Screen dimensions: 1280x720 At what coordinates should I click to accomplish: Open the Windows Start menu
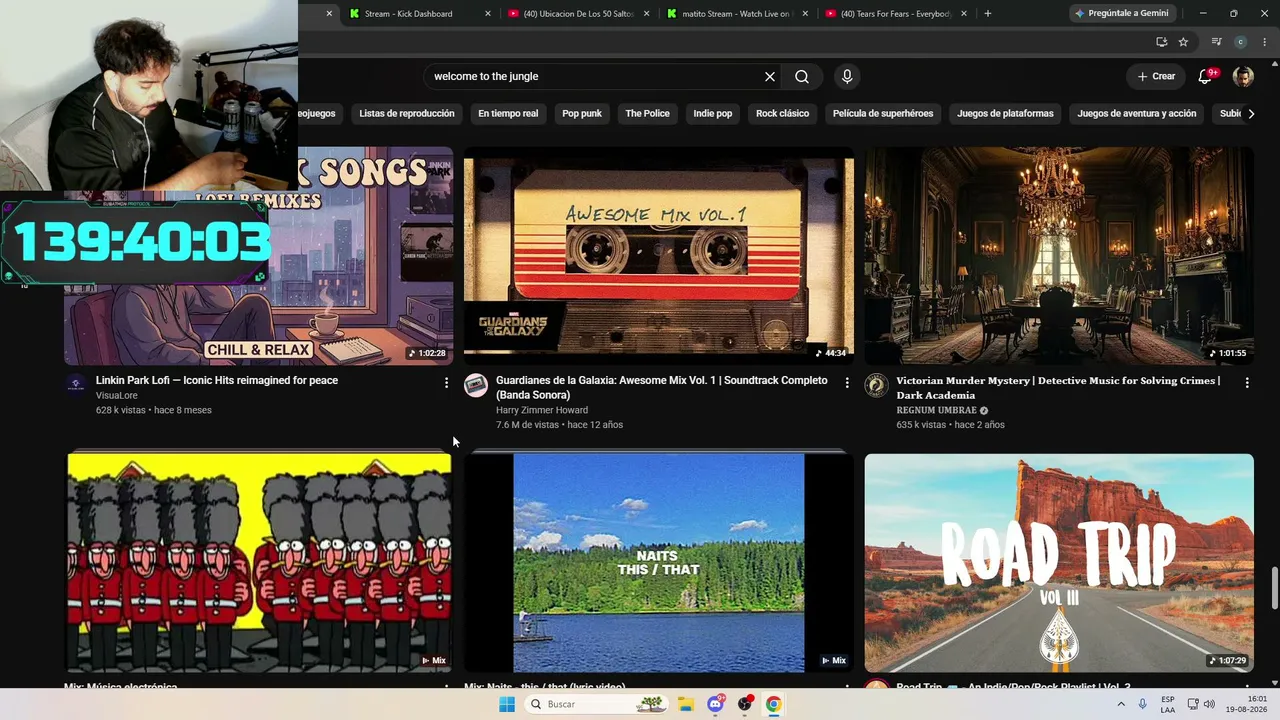coord(507,704)
